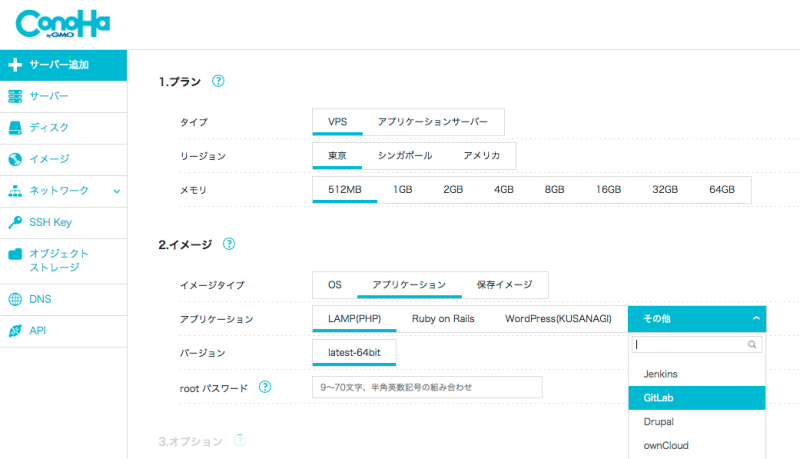800x459 pixels.
Task: Select 16GB memory plan
Action: click(609, 190)
